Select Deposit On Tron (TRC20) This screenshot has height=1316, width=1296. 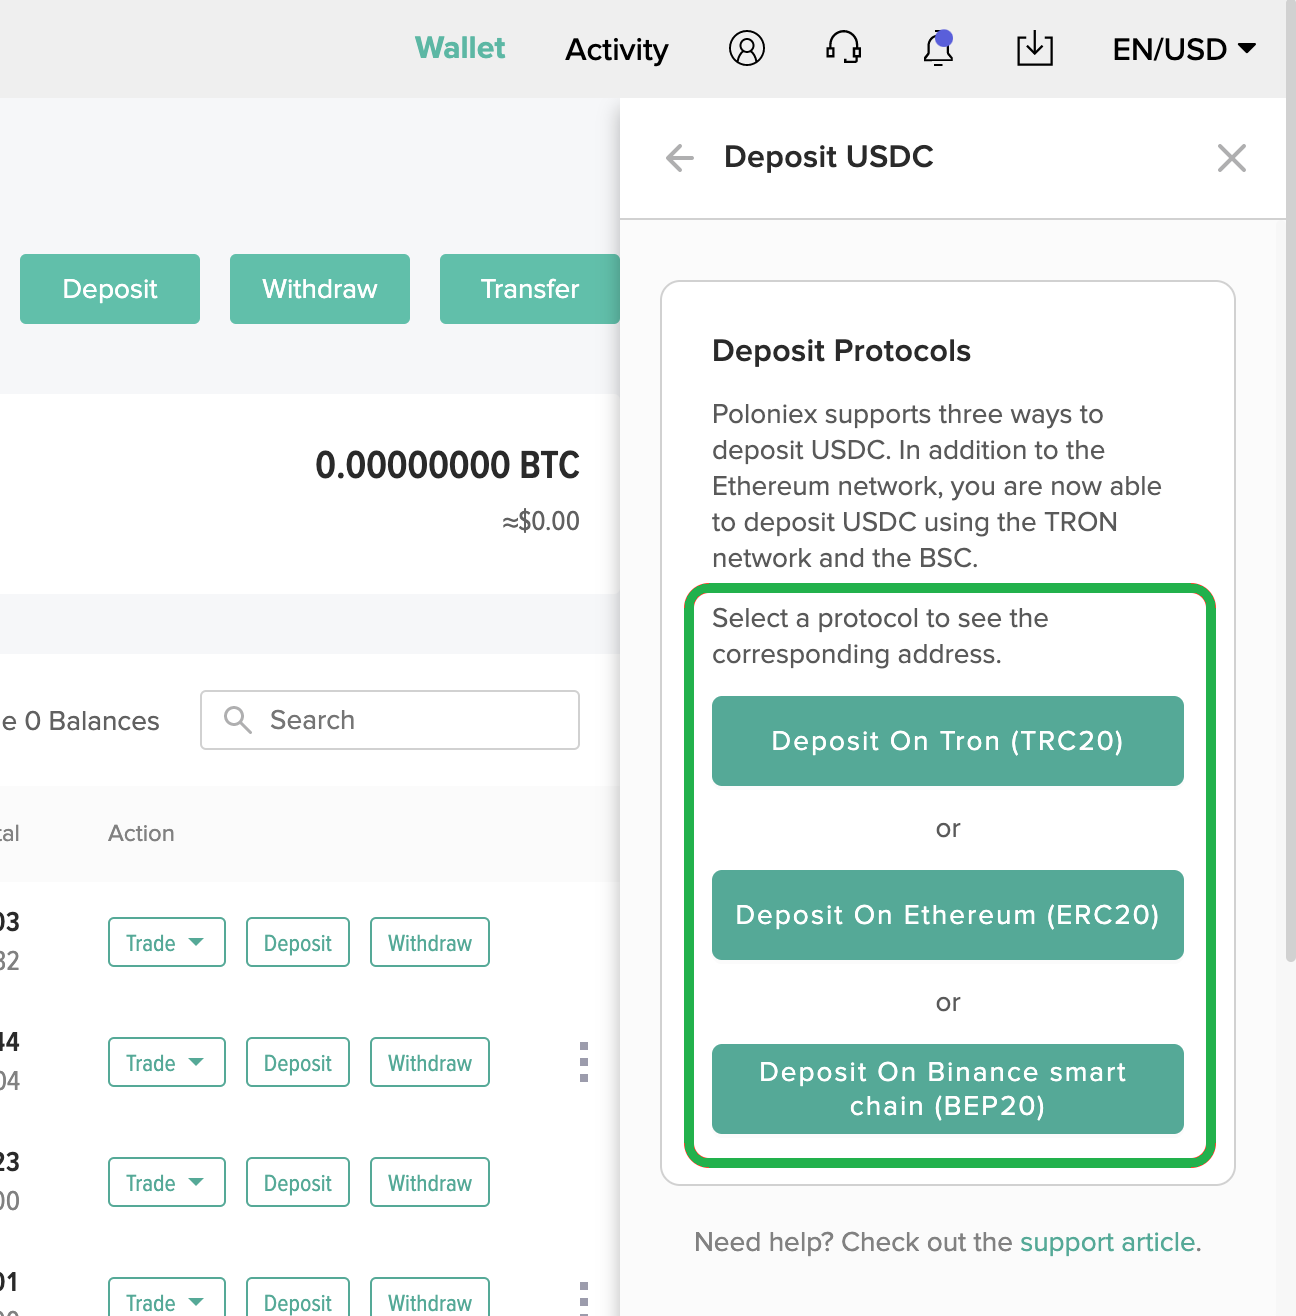[948, 741]
